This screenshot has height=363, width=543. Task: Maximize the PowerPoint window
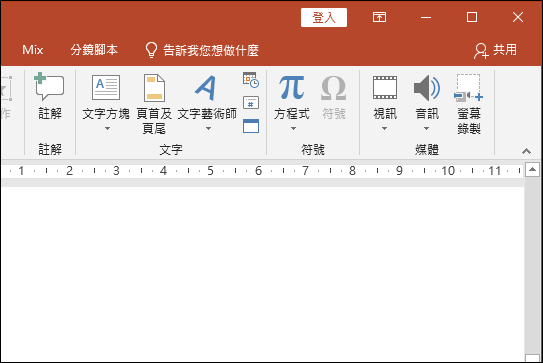pyautogui.click(x=472, y=17)
